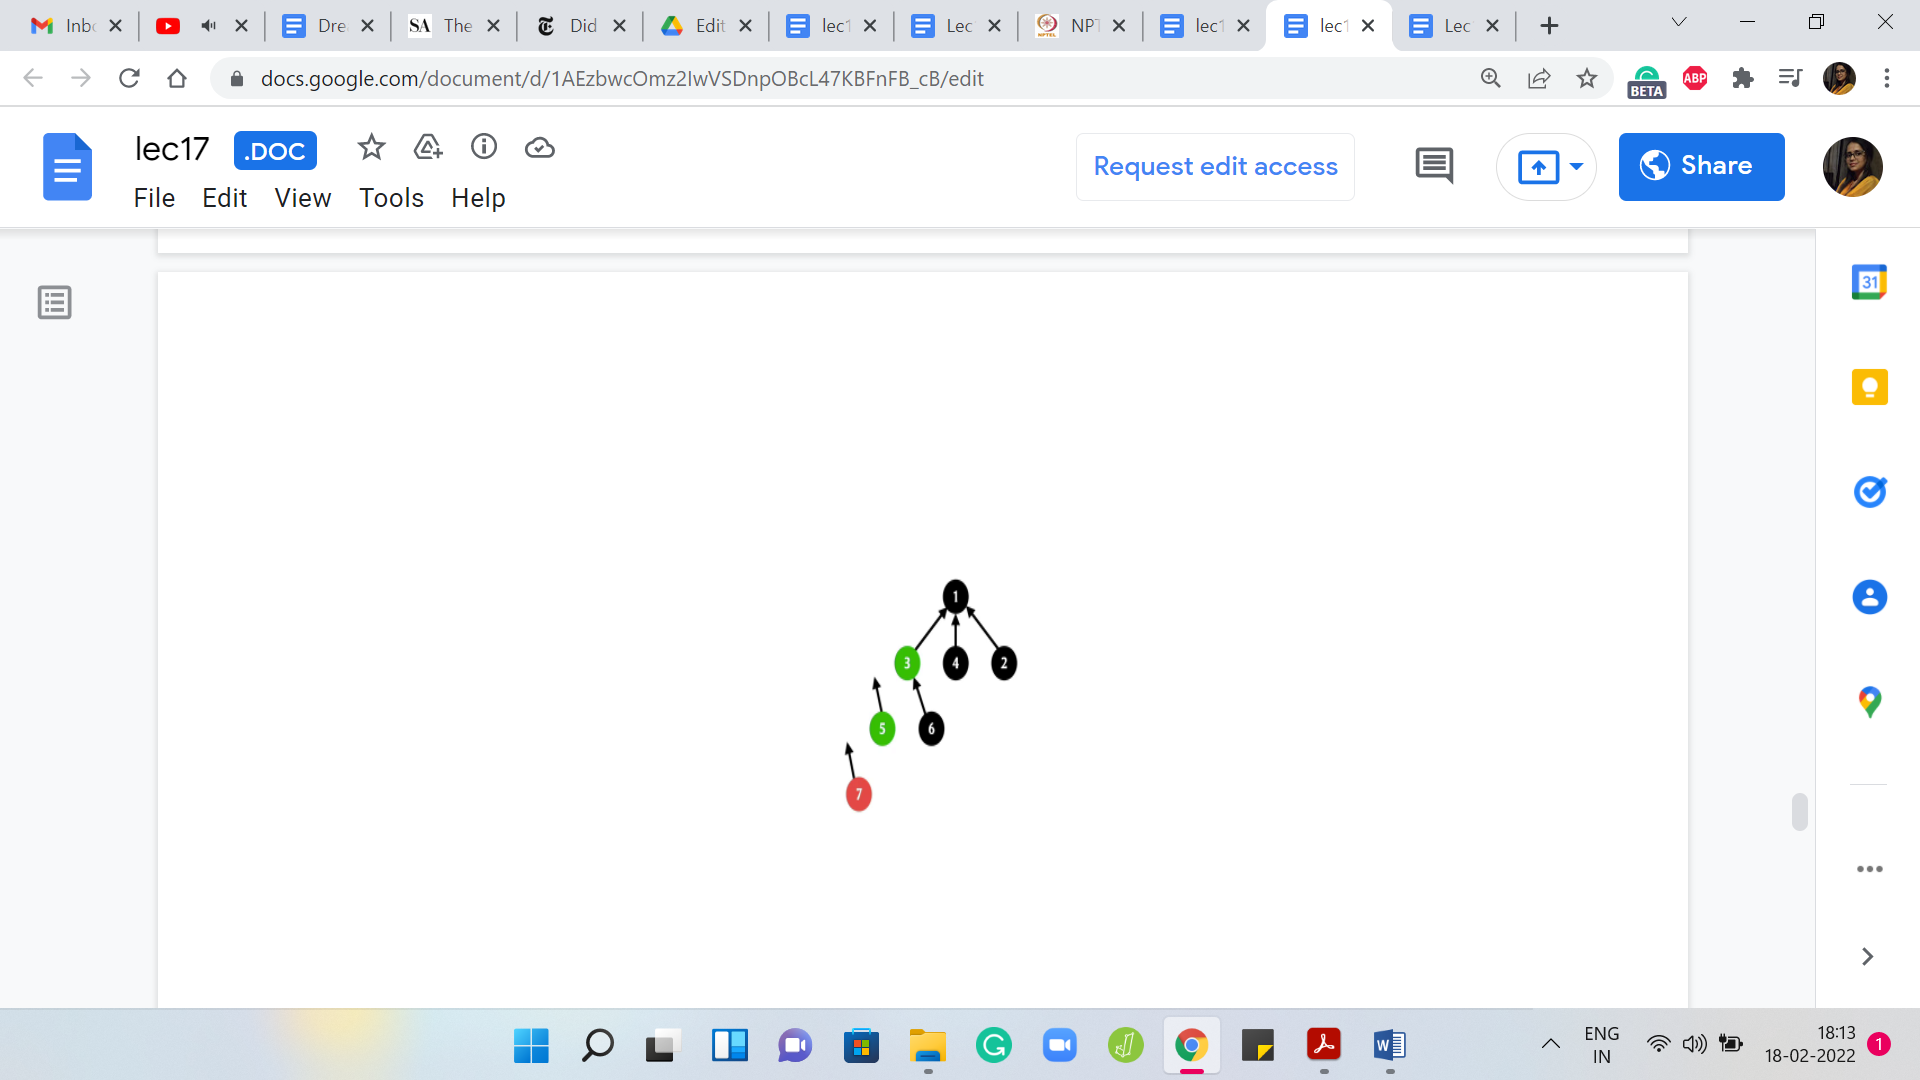Screen dimensions: 1920x1080
Task: Open Google Tasks side panel
Action: pos(1869,492)
